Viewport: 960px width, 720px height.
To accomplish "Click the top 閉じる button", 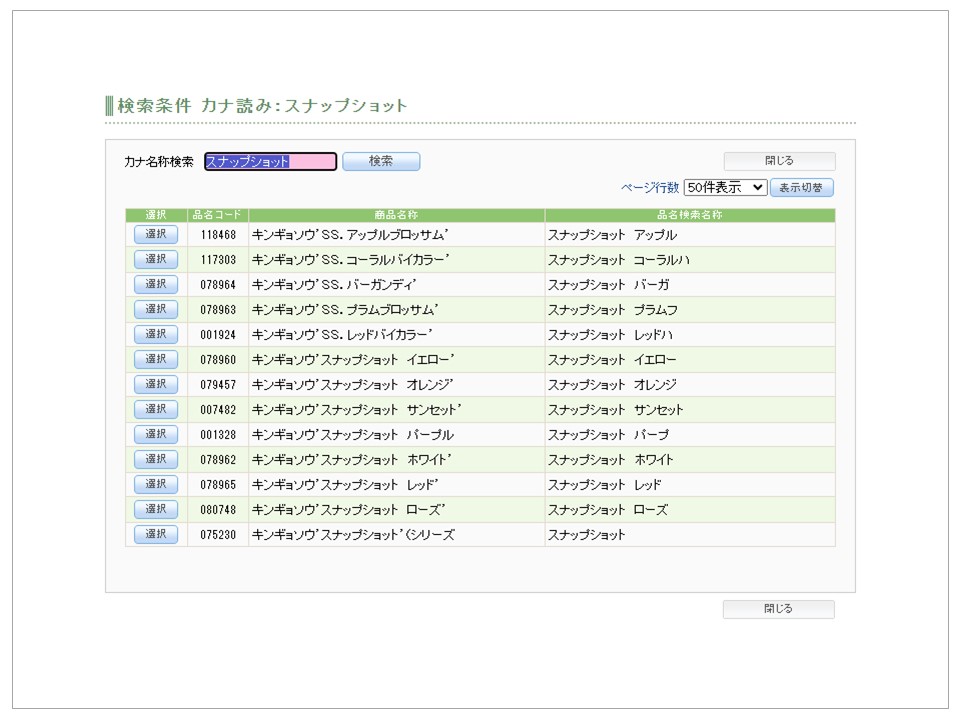I will coord(779,161).
